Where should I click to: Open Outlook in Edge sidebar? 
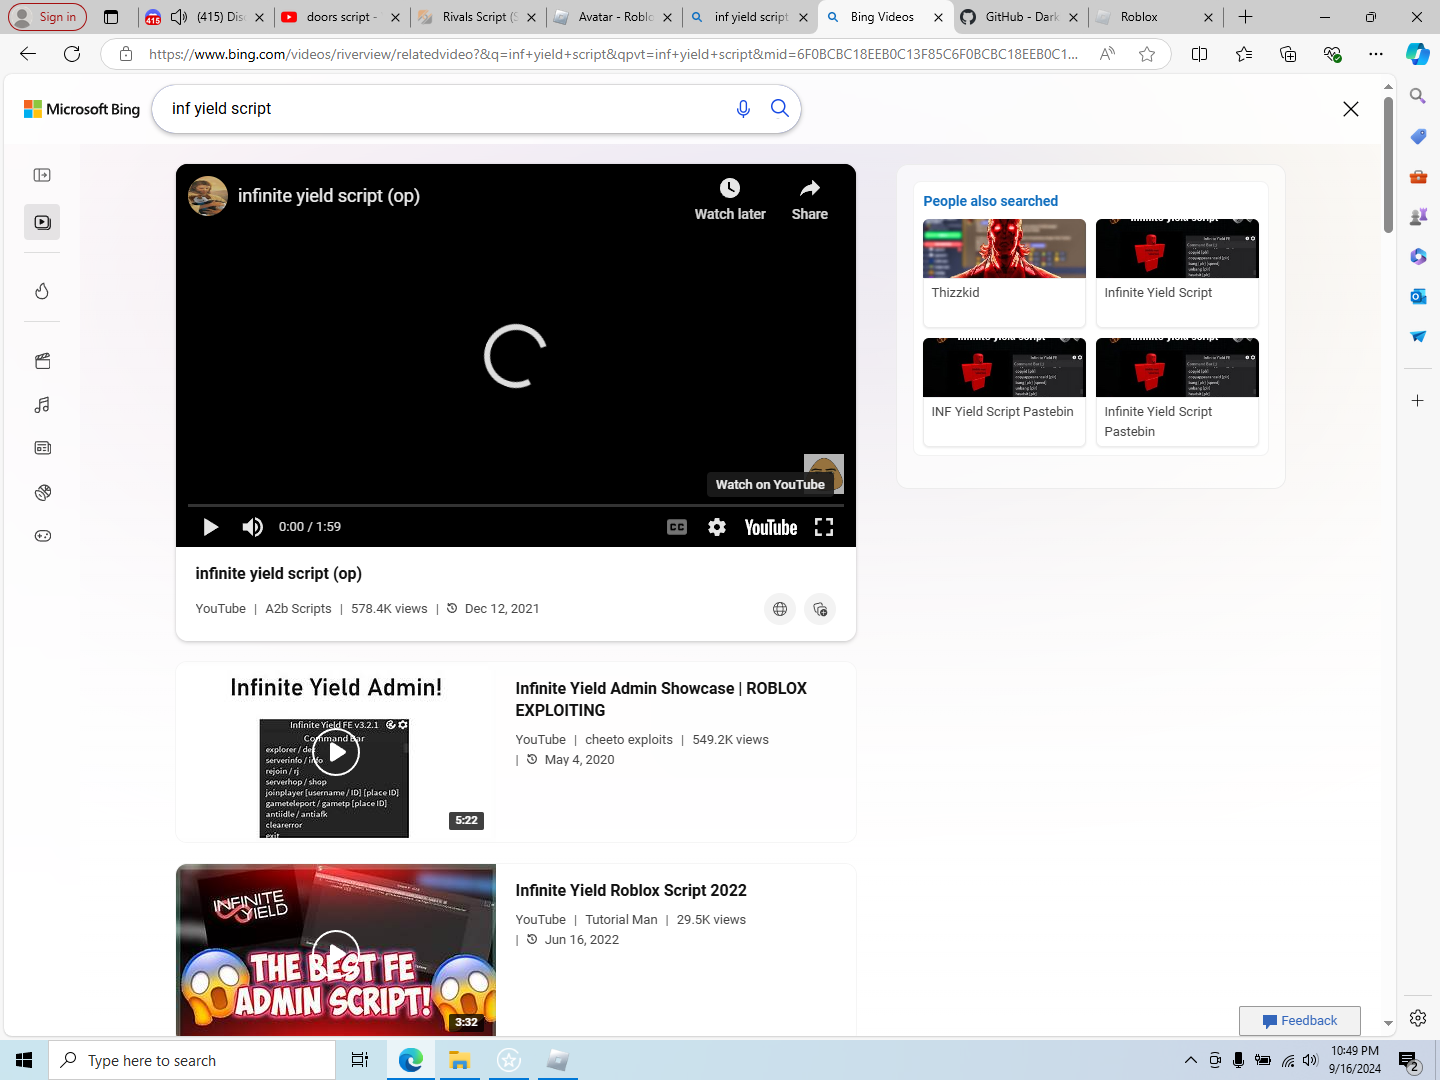coord(1418,296)
